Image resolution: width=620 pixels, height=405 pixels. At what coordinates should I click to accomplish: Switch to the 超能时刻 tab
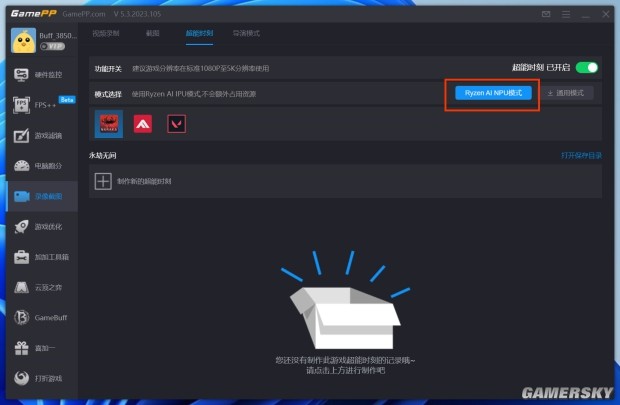click(x=199, y=33)
